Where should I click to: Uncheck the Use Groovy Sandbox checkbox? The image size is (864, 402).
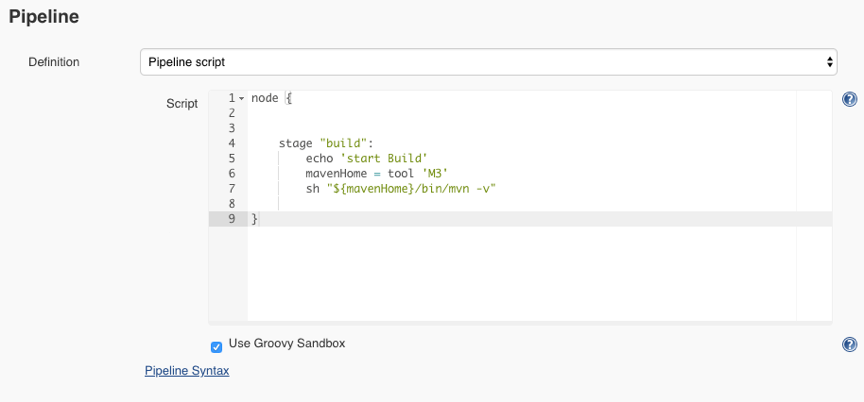click(x=216, y=347)
